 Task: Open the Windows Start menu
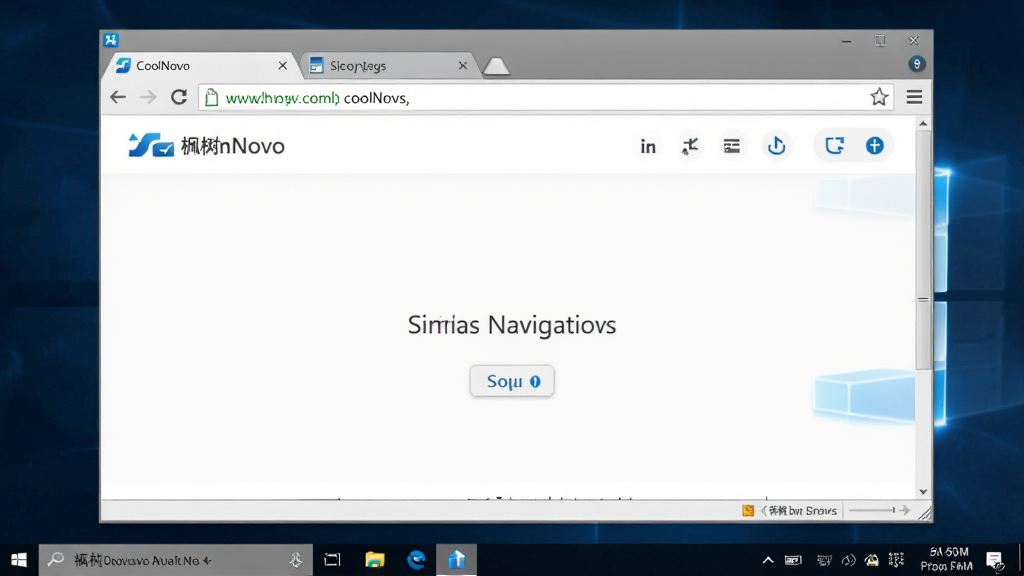click(x=19, y=560)
